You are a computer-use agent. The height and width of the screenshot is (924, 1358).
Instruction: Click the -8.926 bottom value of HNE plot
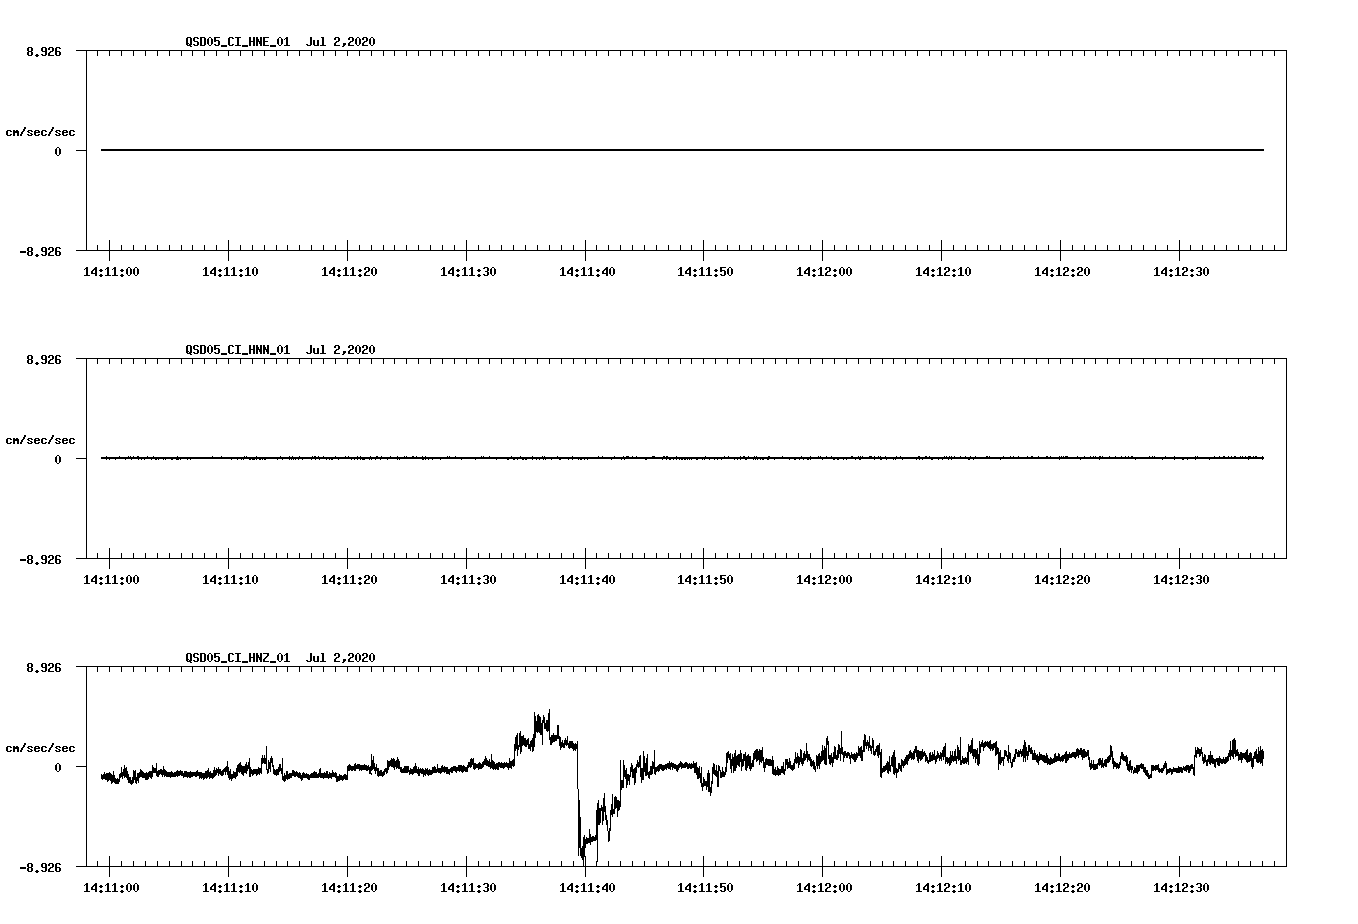pos(40,252)
